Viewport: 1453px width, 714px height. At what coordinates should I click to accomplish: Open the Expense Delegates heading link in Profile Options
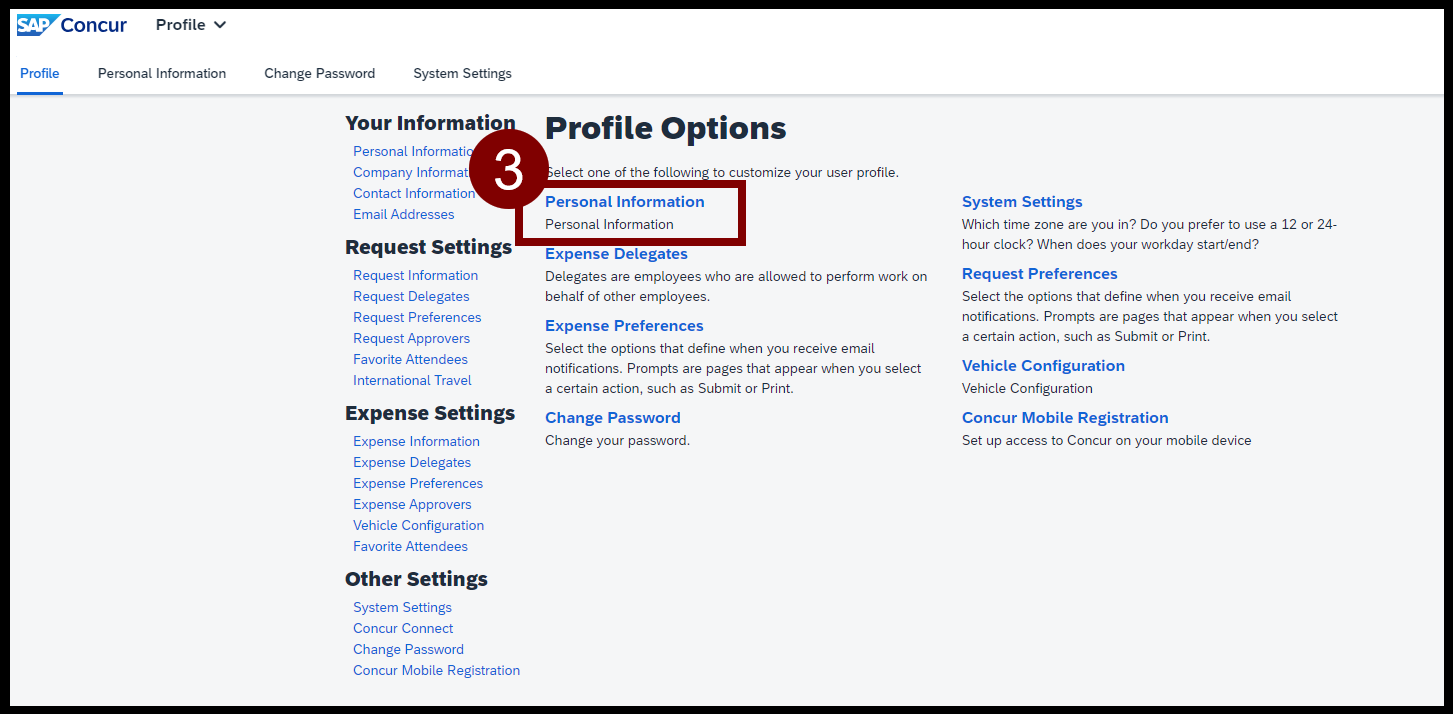pos(616,254)
